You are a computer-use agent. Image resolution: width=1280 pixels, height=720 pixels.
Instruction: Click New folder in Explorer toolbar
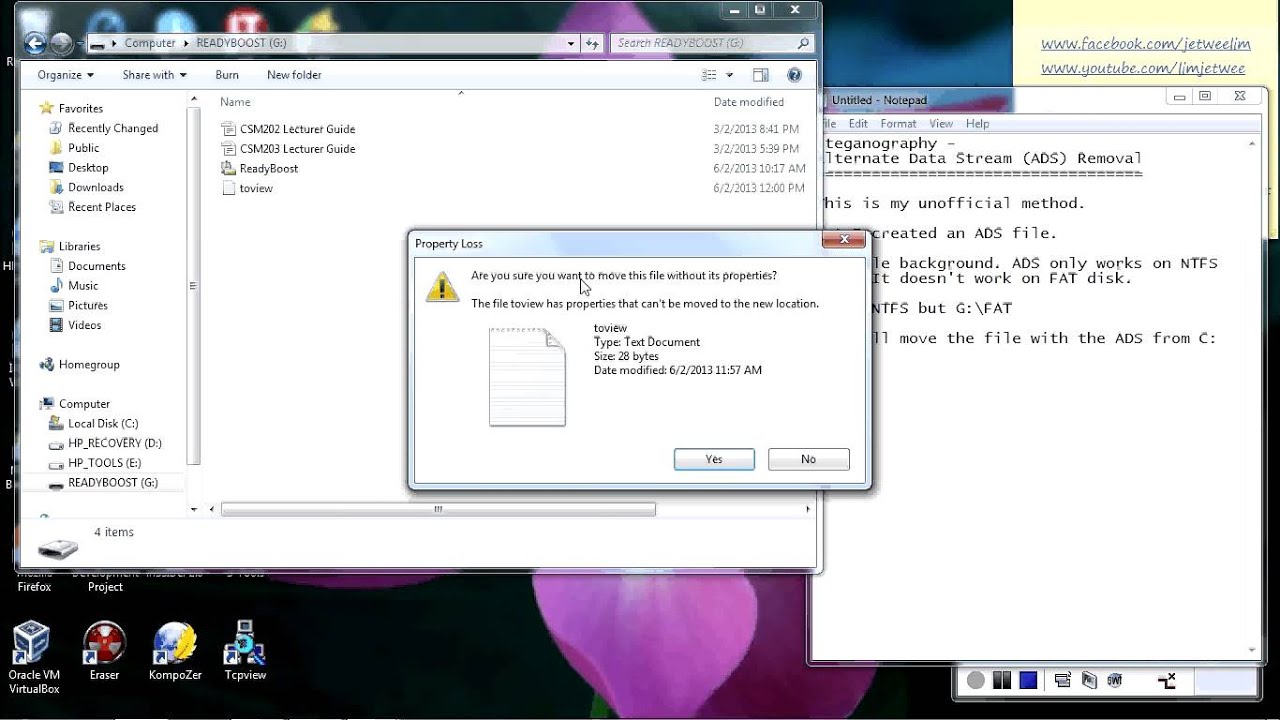[x=294, y=75]
